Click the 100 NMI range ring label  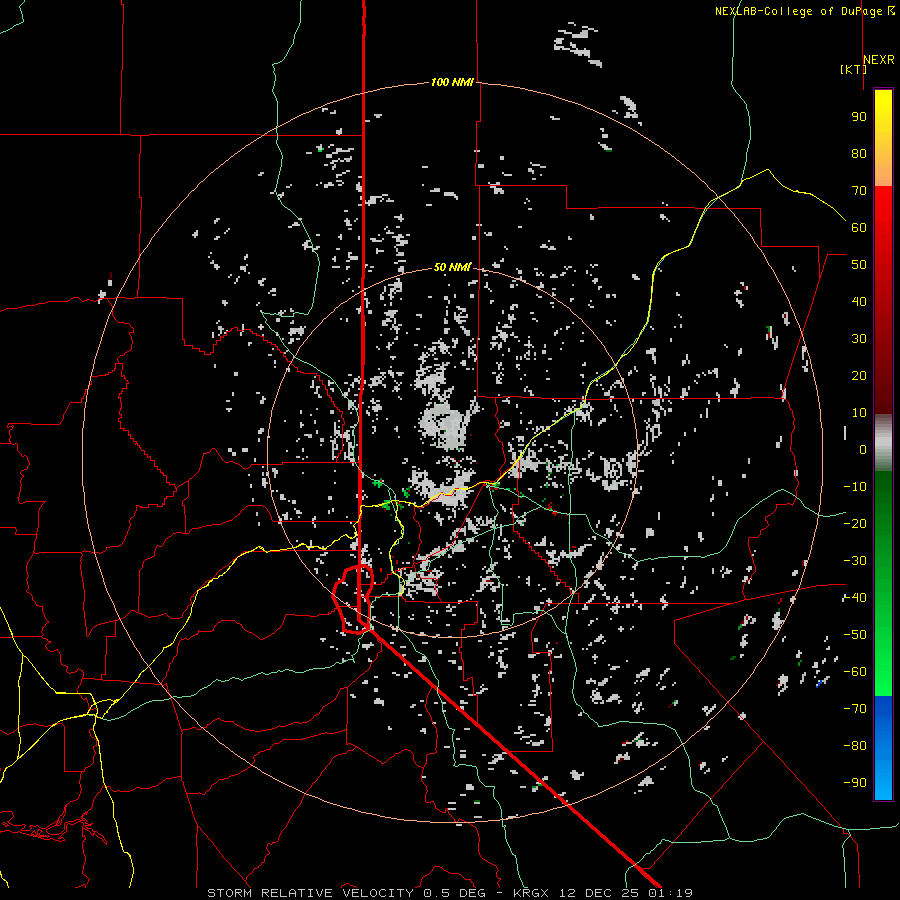point(452,82)
